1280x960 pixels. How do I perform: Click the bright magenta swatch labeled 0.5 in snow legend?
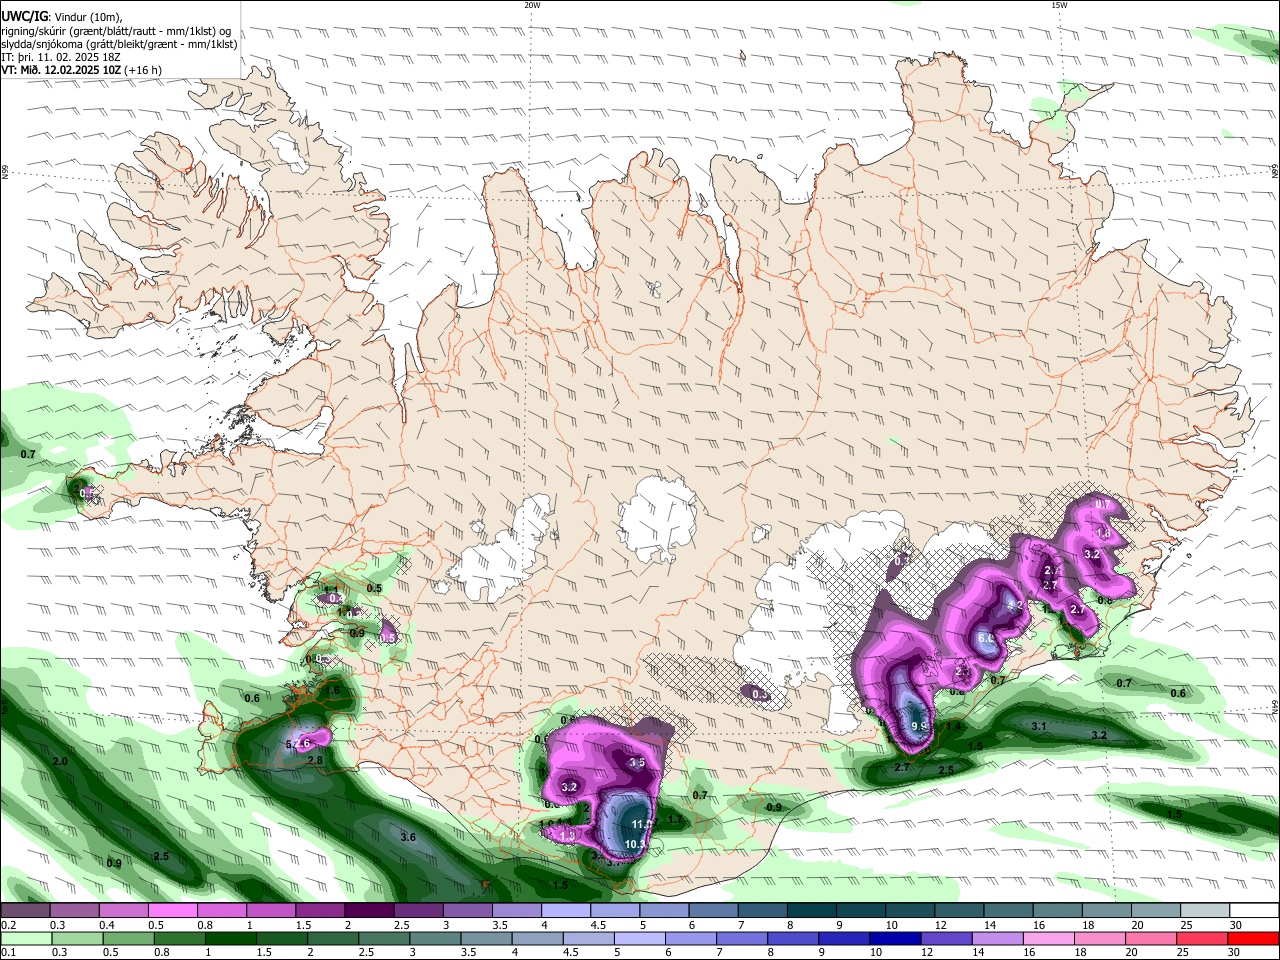coord(172,910)
